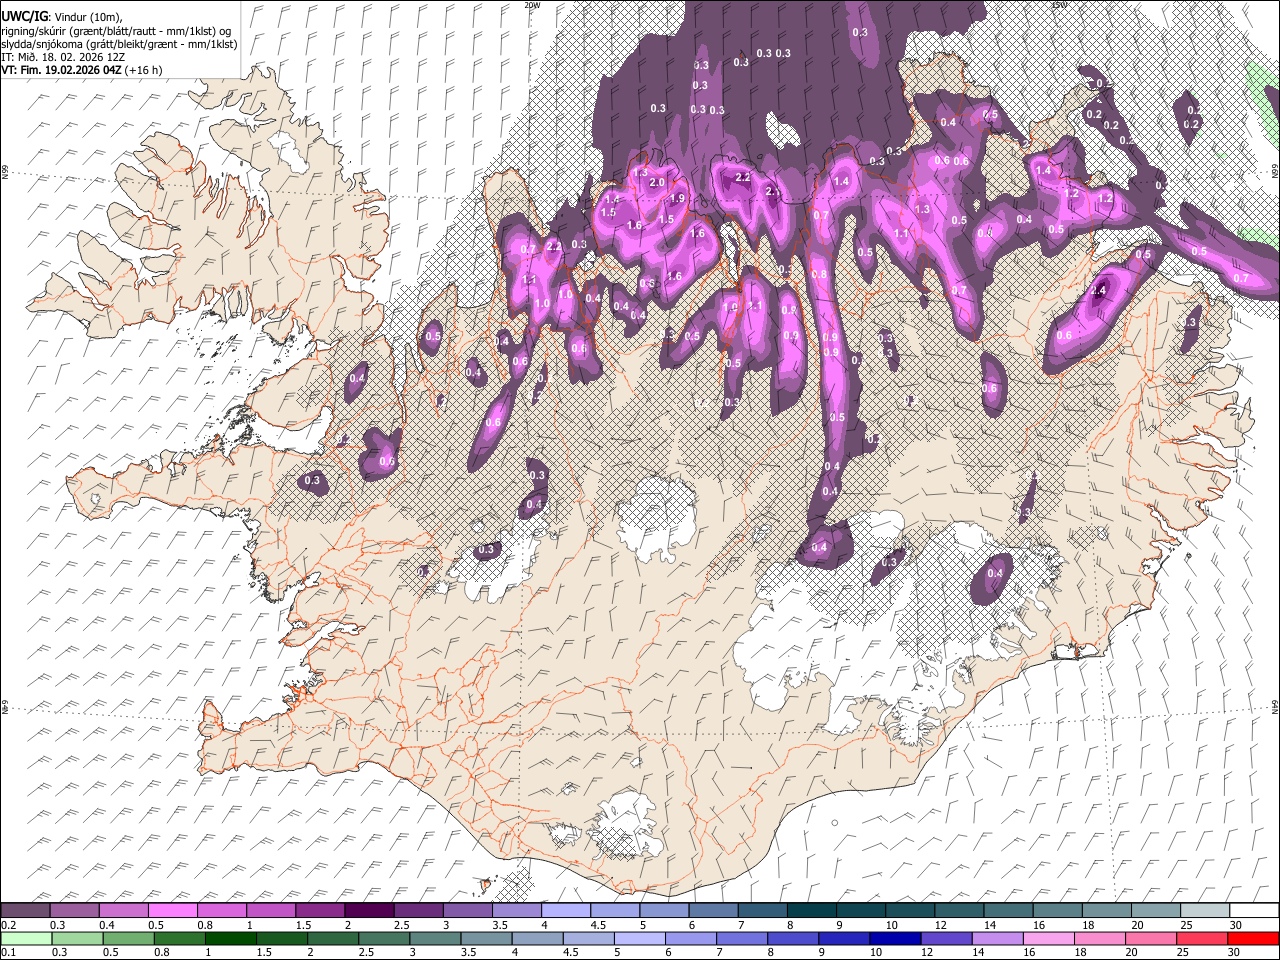Select the bright red lower-row swatch after 30
Viewport: 1280px width, 960px height.
tap(1253, 938)
